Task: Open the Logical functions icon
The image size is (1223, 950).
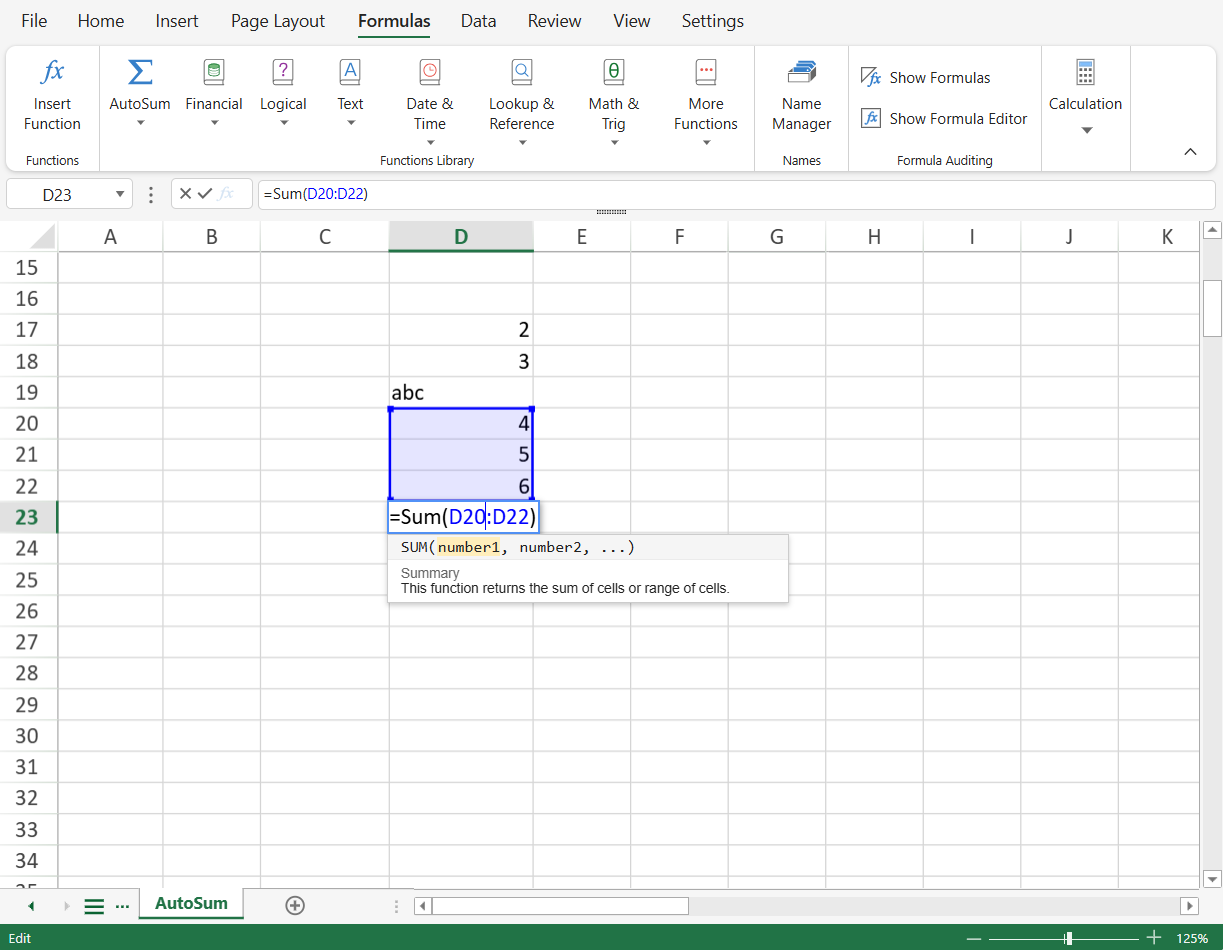Action: pyautogui.click(x=283, y=72)
